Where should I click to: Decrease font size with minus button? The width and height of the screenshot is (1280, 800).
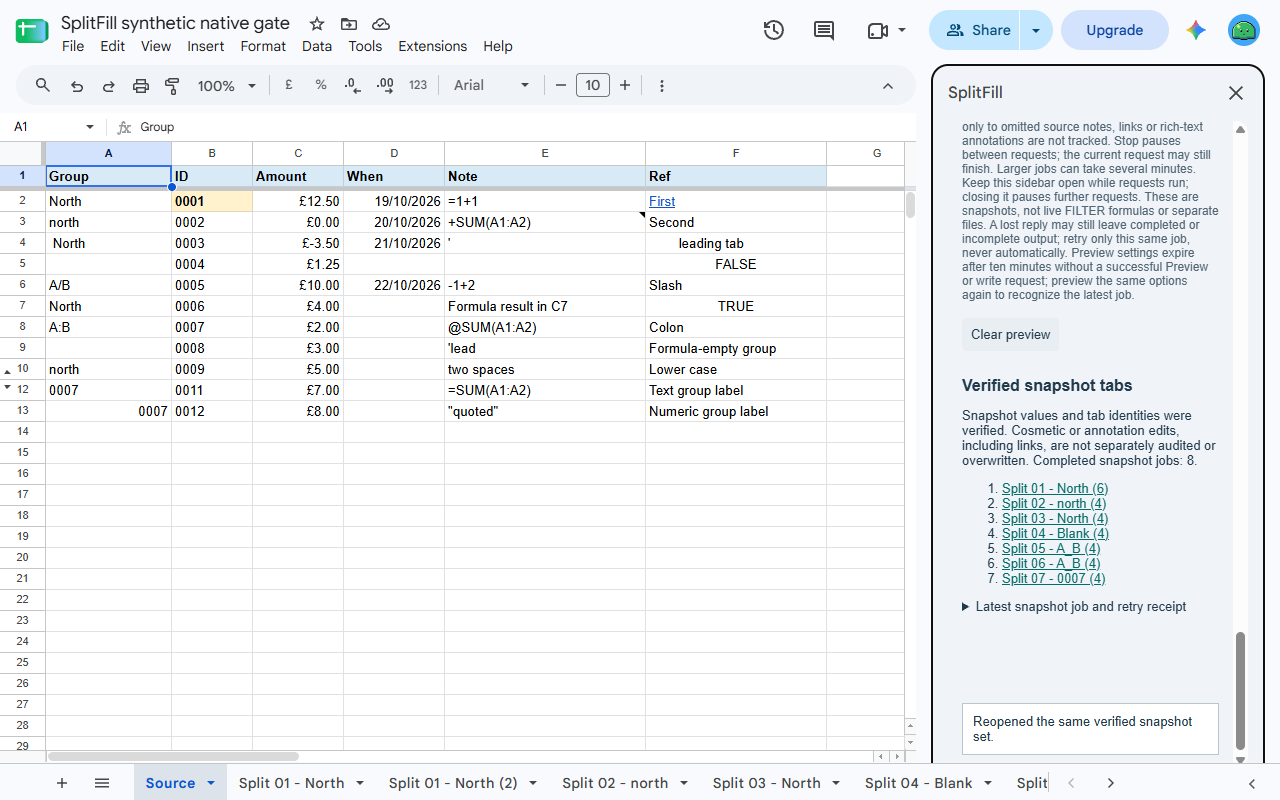[561, 86]
